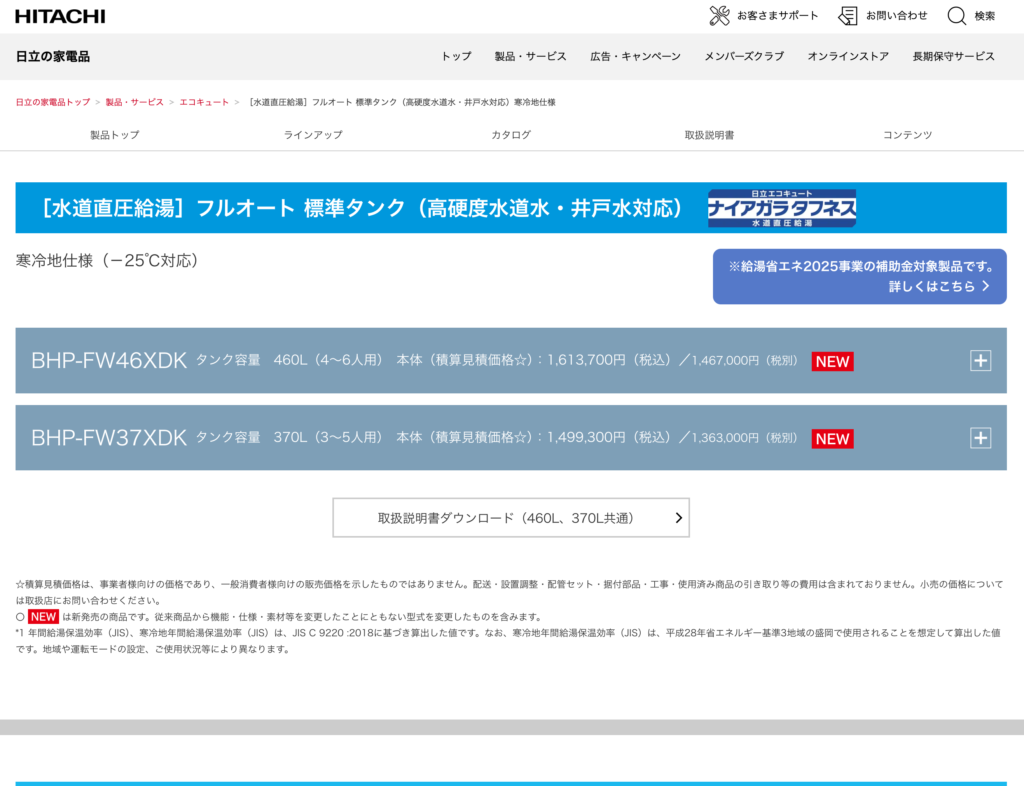
Task: Switch to the ラインアップ tab
Action: (313, 135)
